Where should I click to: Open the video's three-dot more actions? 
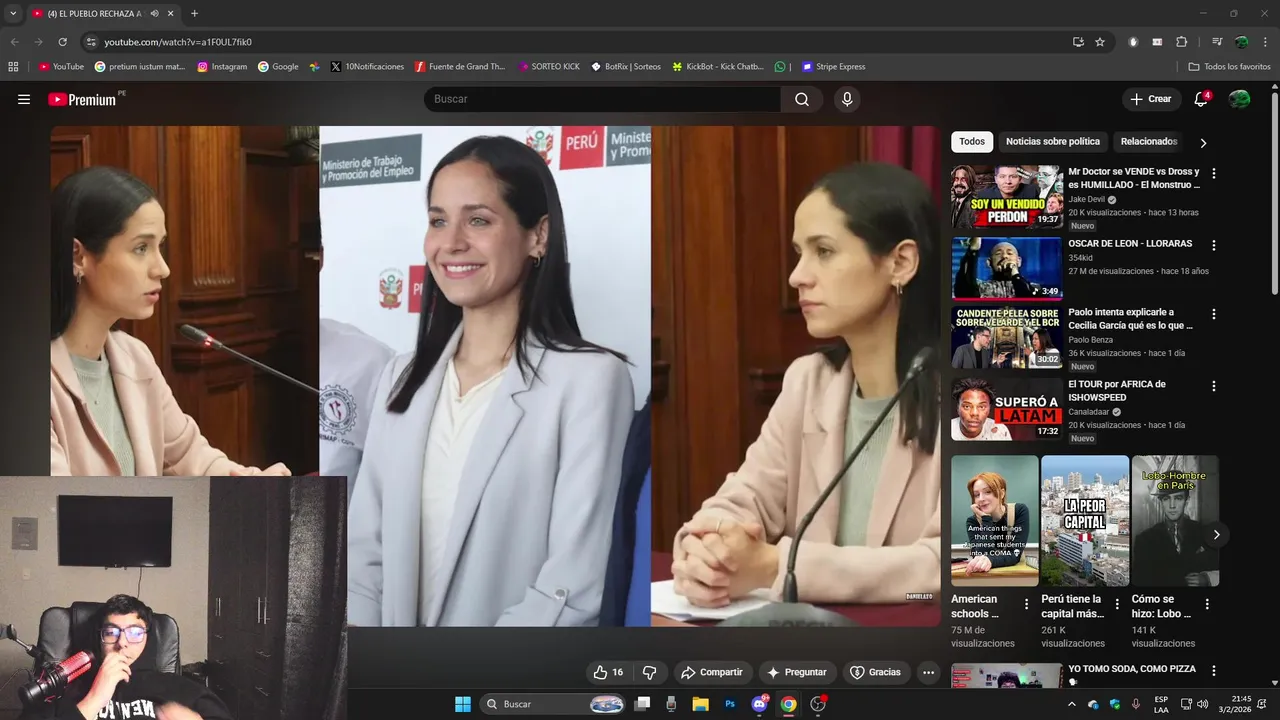(928, 672)
